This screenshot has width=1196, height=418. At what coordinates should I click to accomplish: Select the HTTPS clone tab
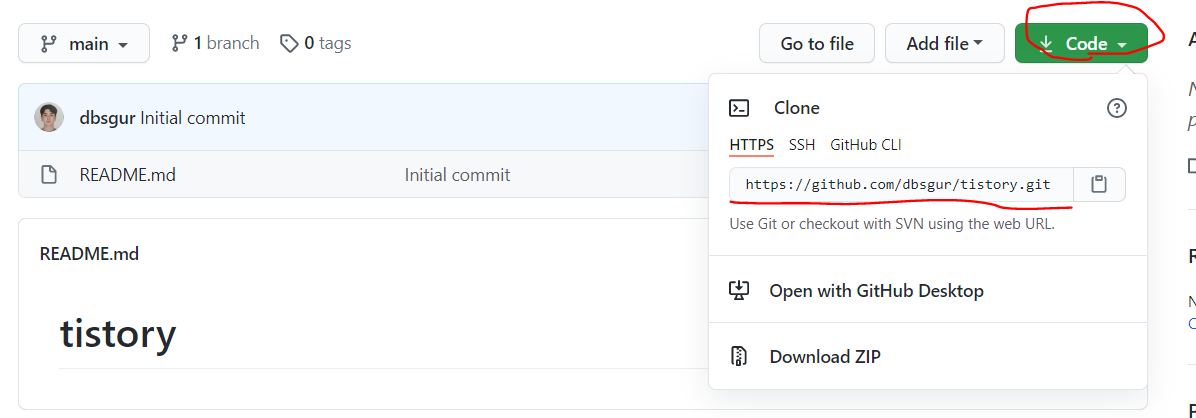coord(751,145)
